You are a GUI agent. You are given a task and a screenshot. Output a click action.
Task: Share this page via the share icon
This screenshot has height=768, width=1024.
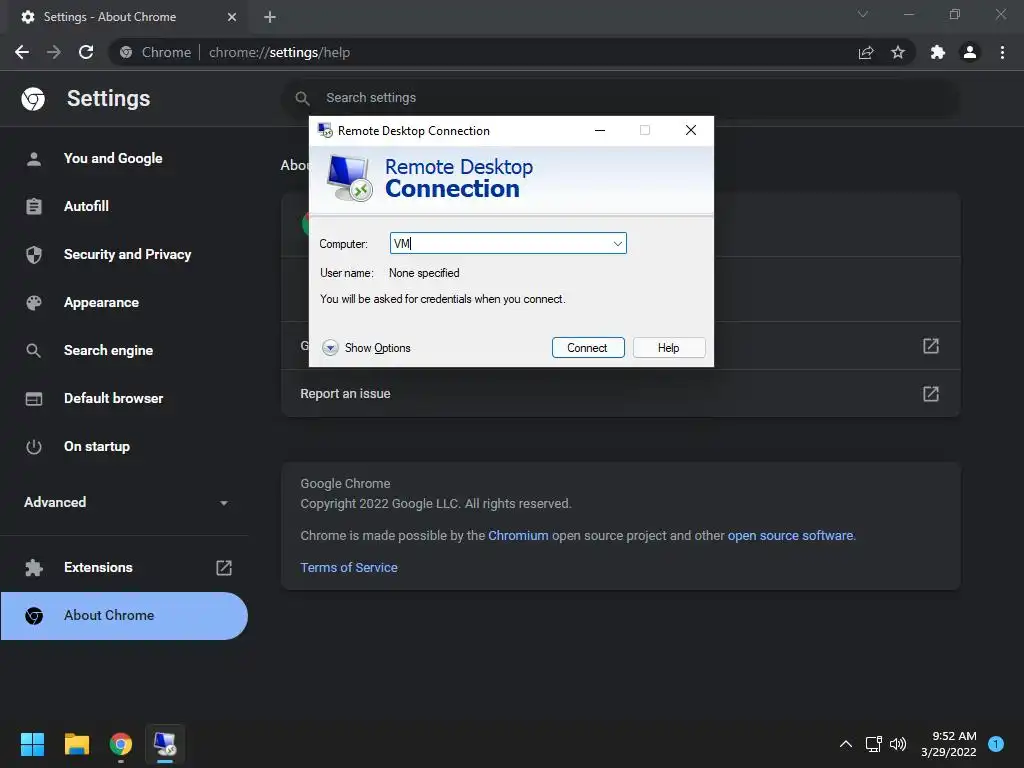tap(866, 52)
